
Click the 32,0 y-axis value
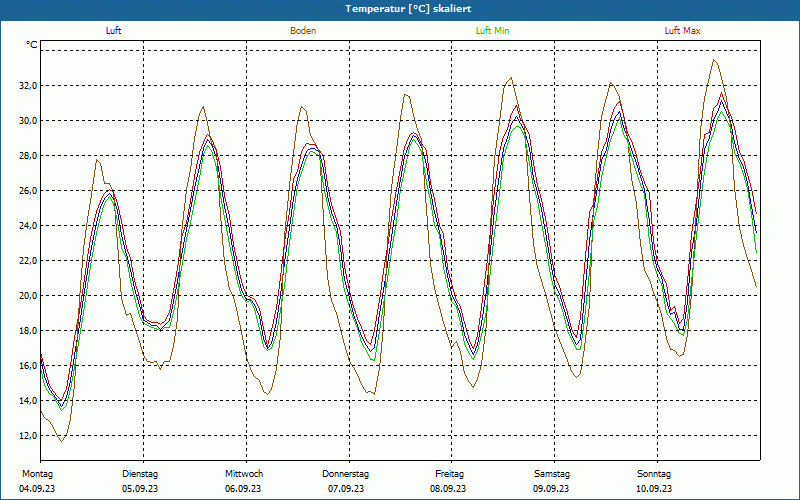(x=29, y=86)
